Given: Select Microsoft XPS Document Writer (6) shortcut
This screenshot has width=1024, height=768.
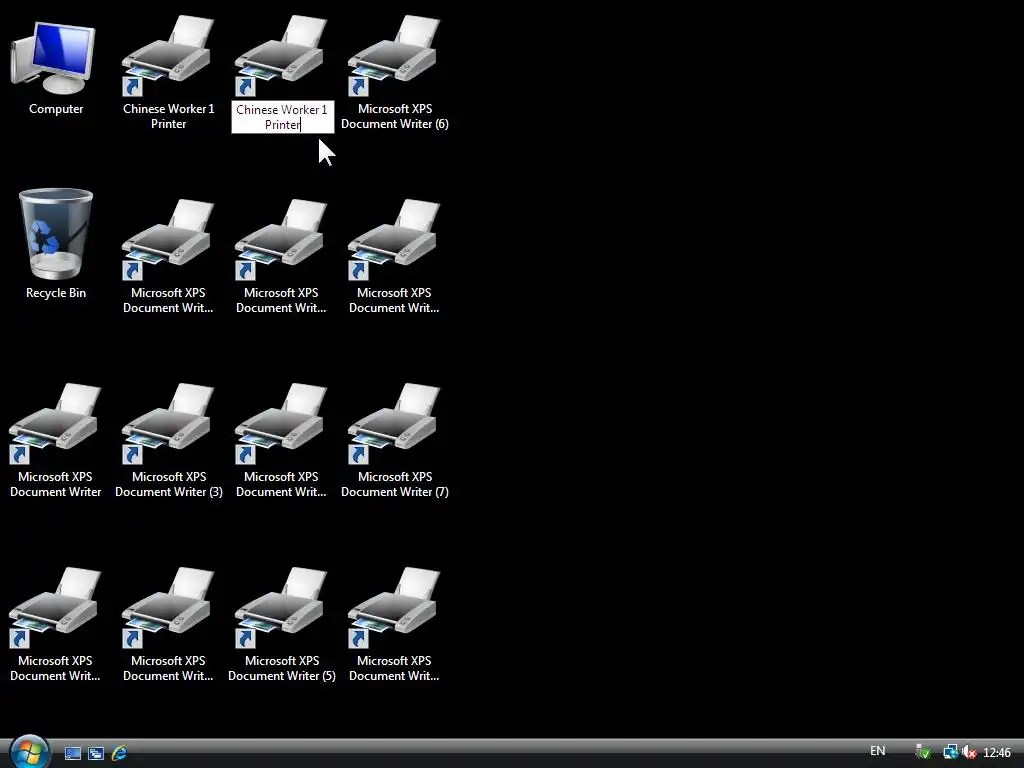Looking at the screenshot, I should [394, 73].
